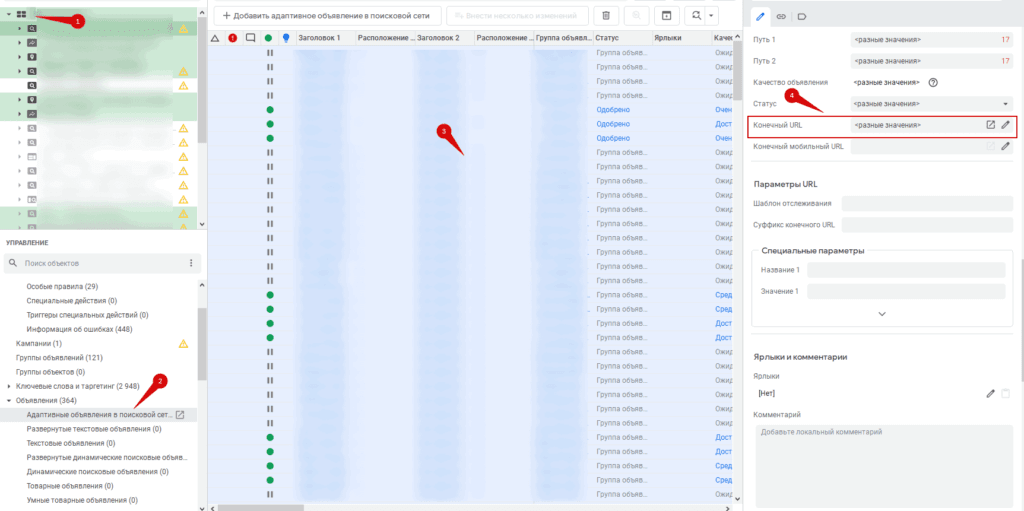Screen dimensions: 1024x511
Task: Click the Путь 1 input field
Action: tap(932, 40)
